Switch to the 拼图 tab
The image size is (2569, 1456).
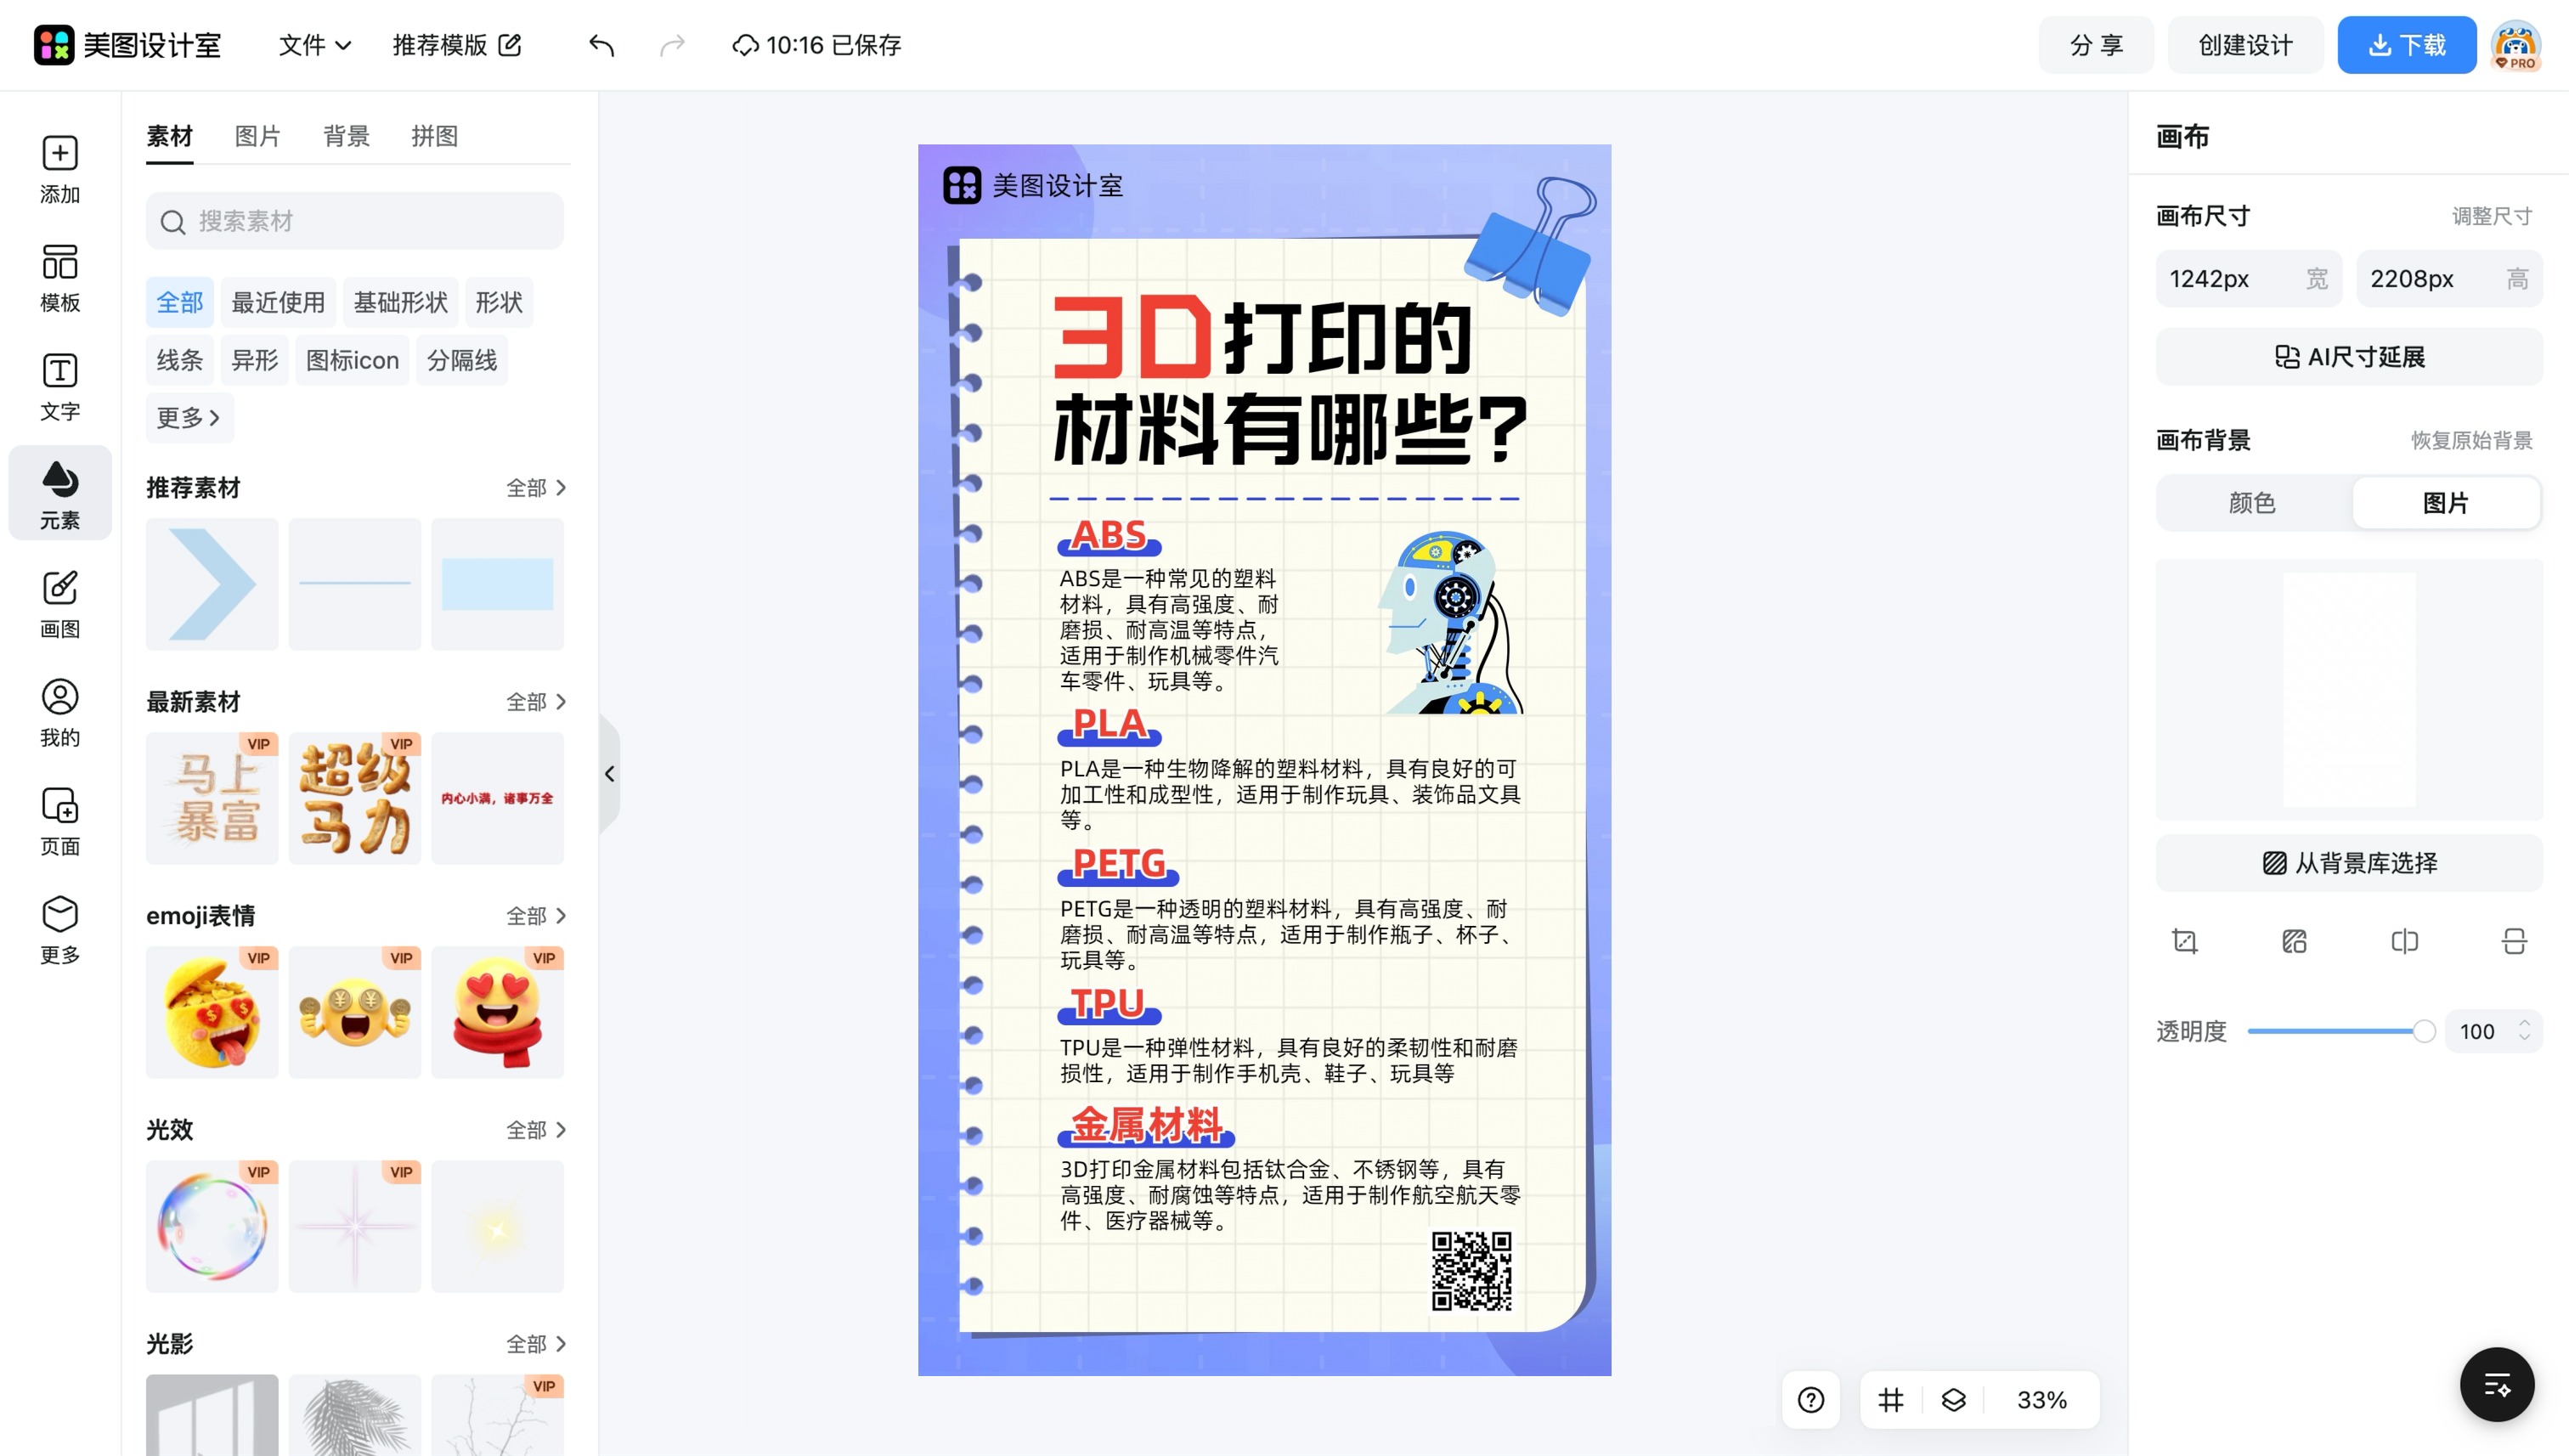(x=435, y=136)
